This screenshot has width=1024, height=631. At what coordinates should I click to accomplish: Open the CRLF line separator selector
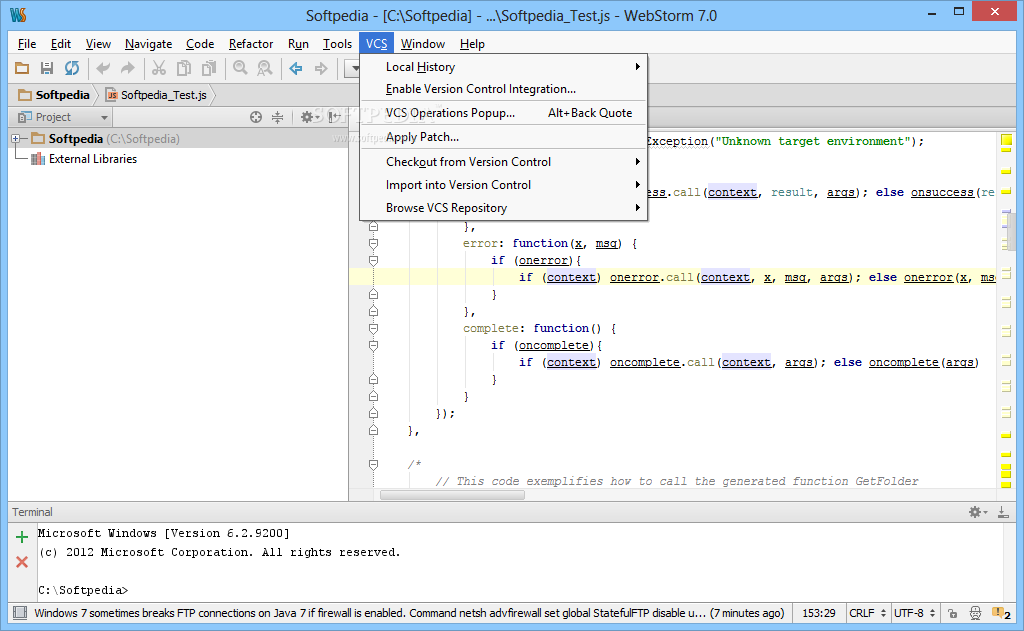pyautogui.click(x=867, y=613)
